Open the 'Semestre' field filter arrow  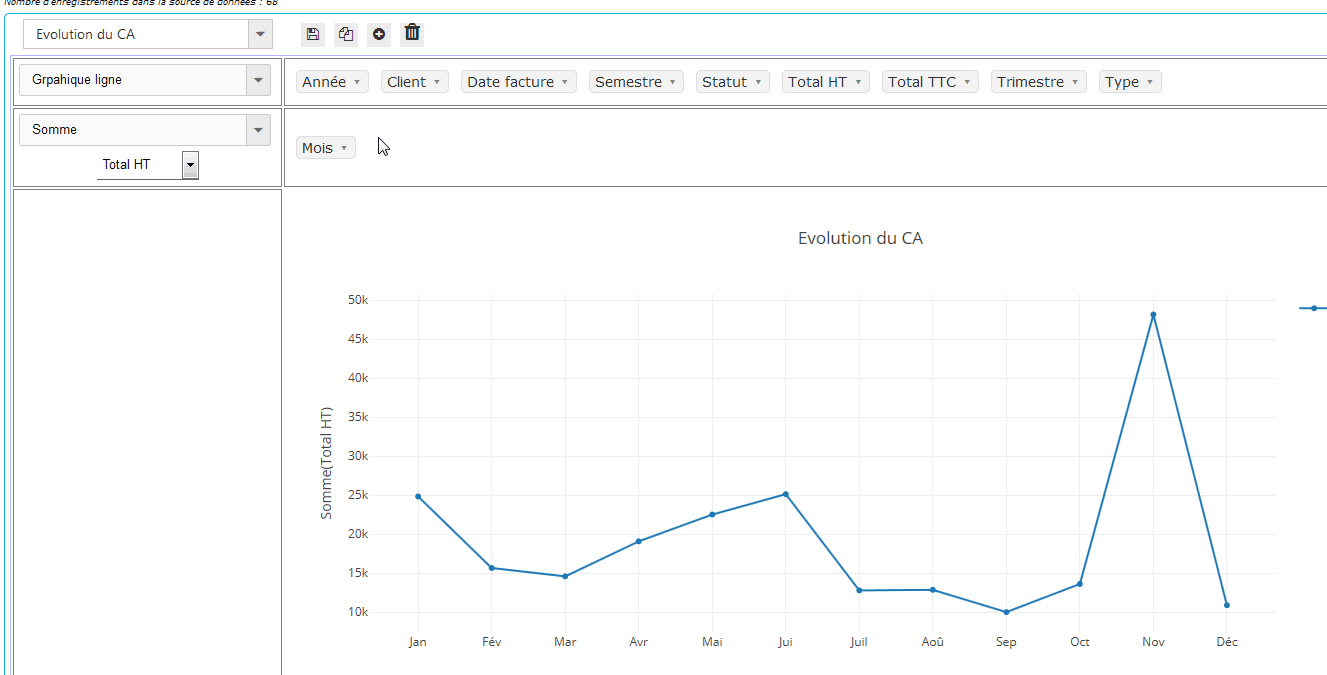[x=673, y=83]
